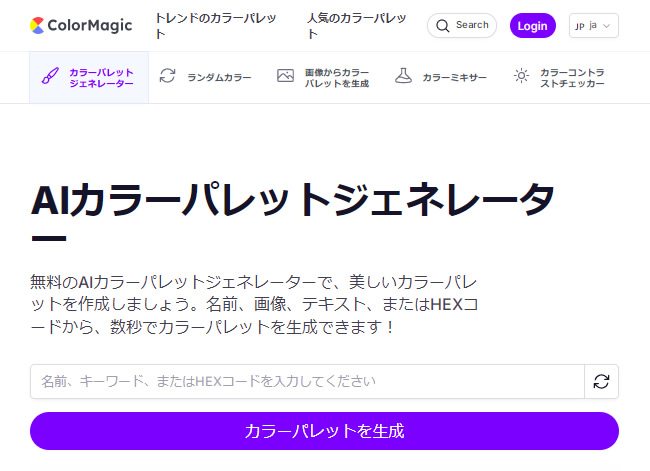Switch to the 画像からカラーパレットを生成 tab

324,78
